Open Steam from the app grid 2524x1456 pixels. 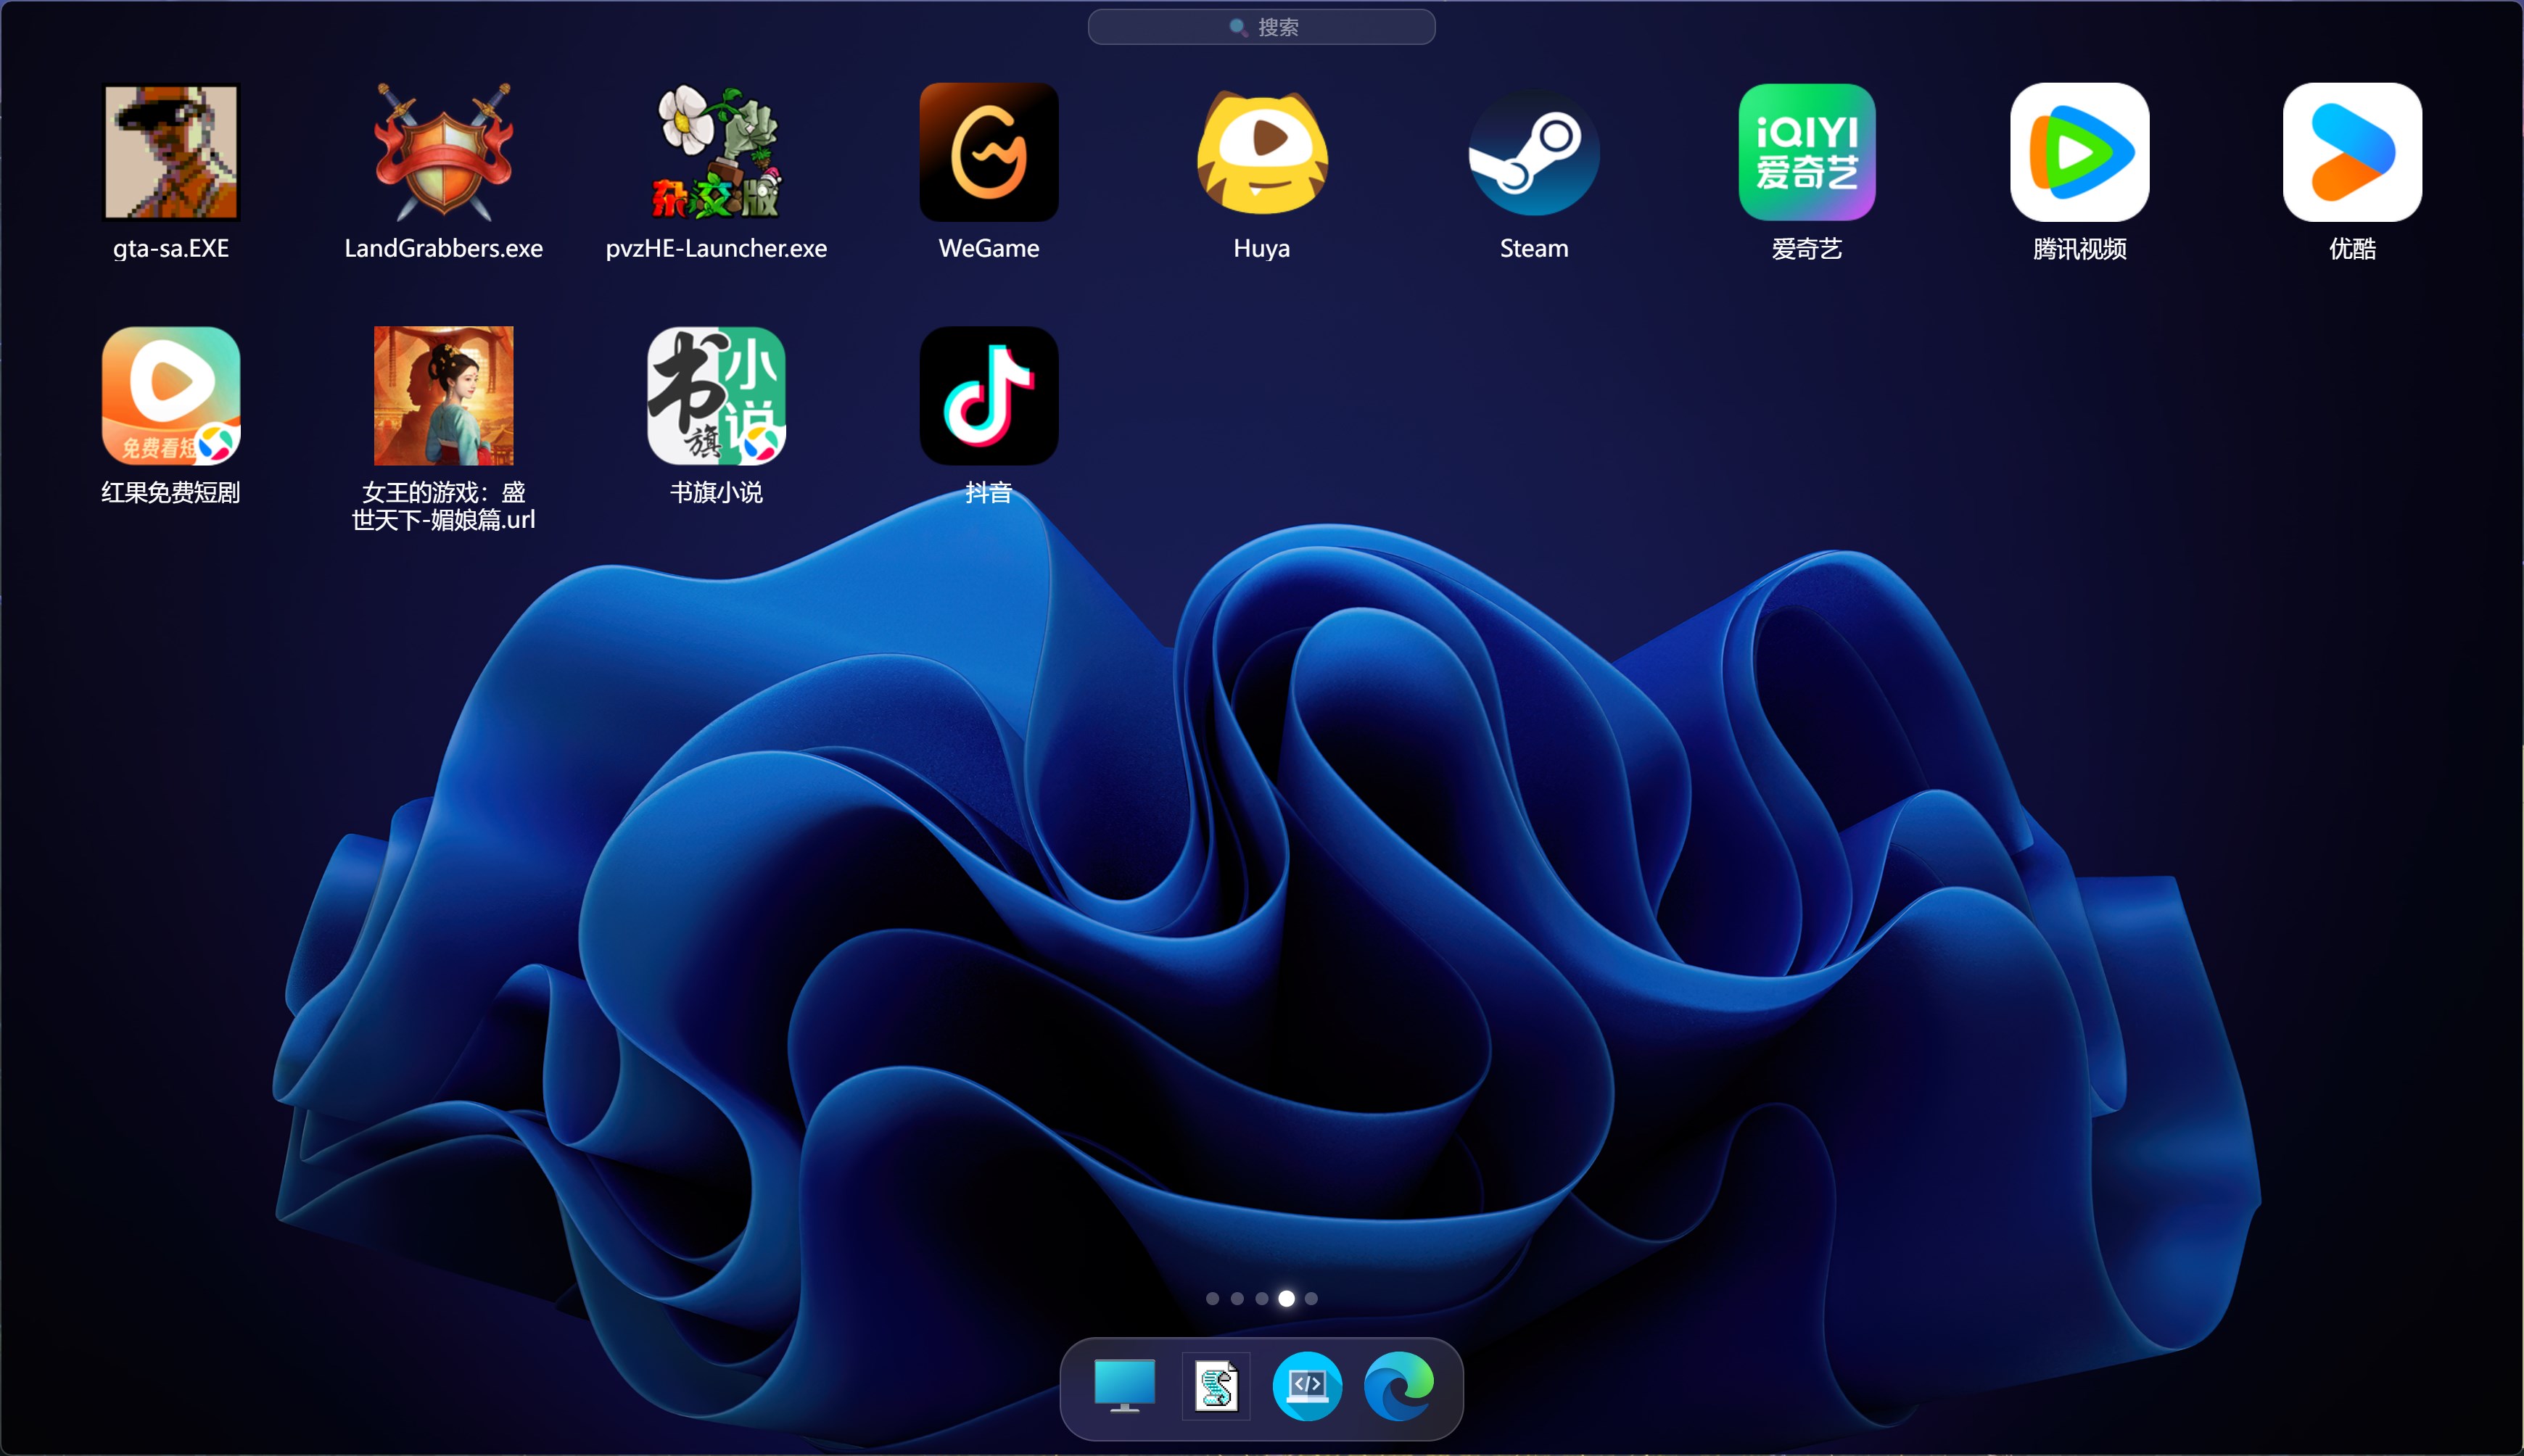click(x=1534, y=152)
